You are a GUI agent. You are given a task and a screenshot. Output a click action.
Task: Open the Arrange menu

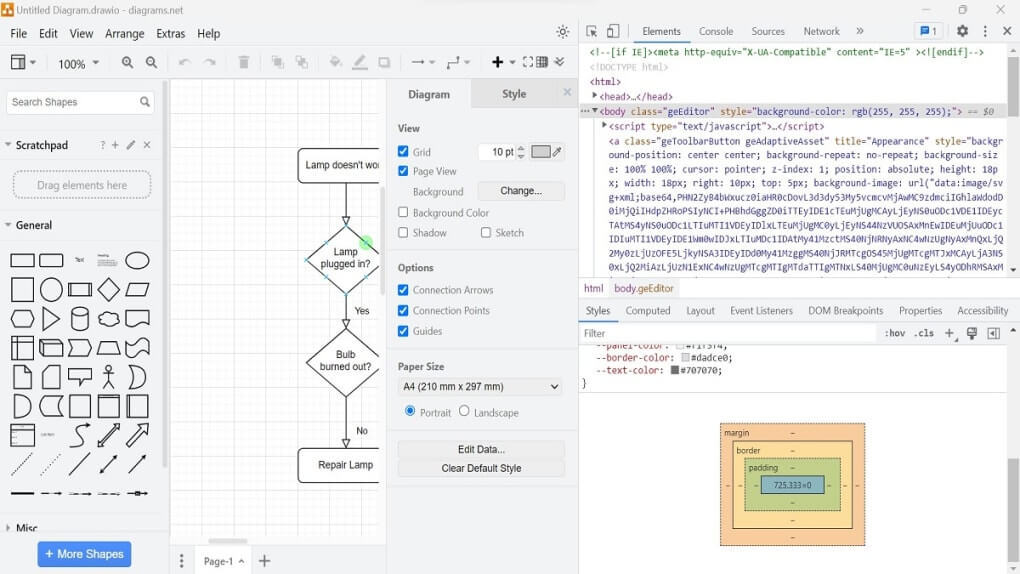tap(125, 34)
